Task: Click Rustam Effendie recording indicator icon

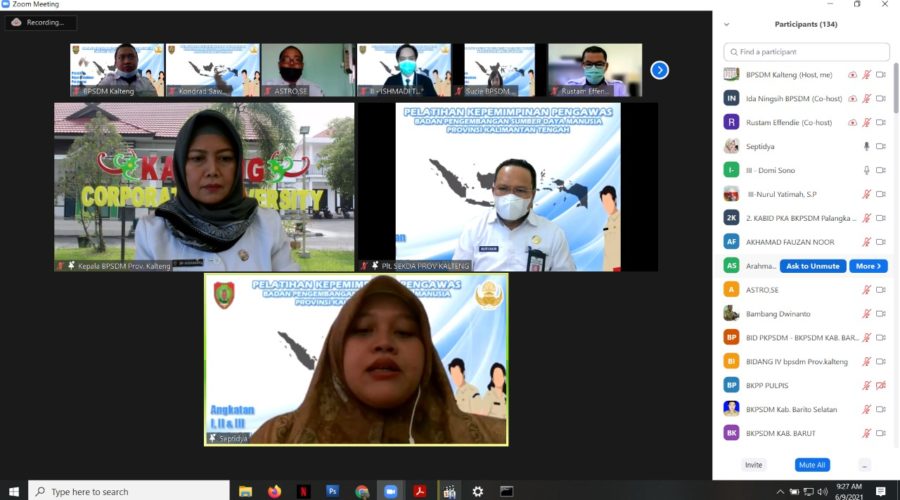Action: pos(852,122)
